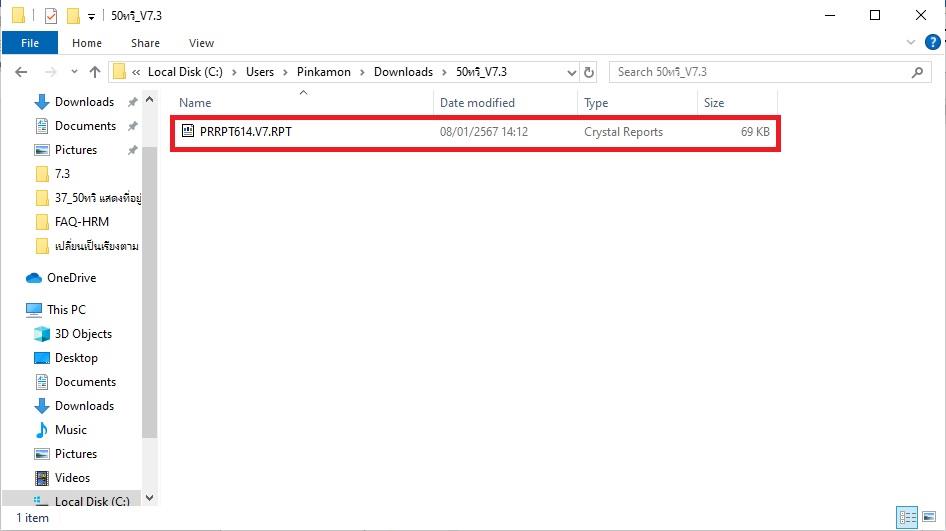Open the Share ribbon tab
The image size is (946, 531).
pos(145,43)
